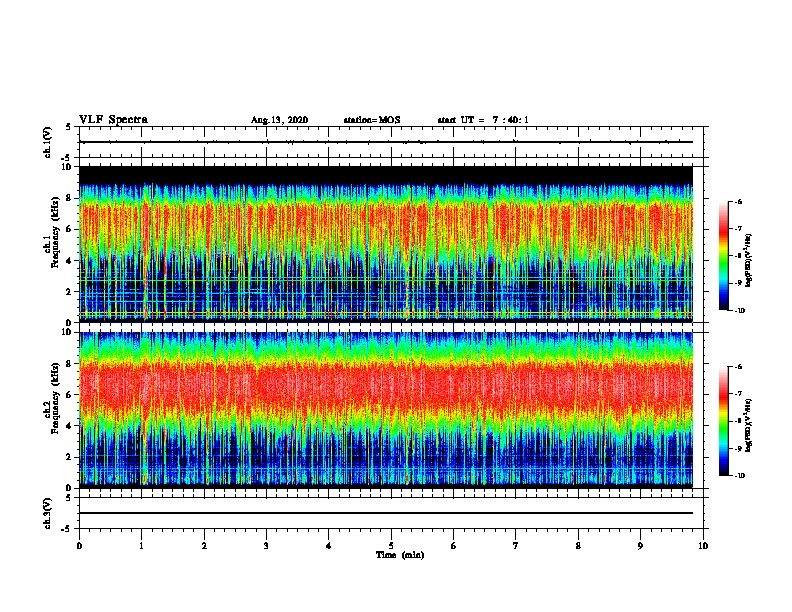Click the "-10" label on ch.2 colorbar
The image size is (792, 612).
point(739,476)
